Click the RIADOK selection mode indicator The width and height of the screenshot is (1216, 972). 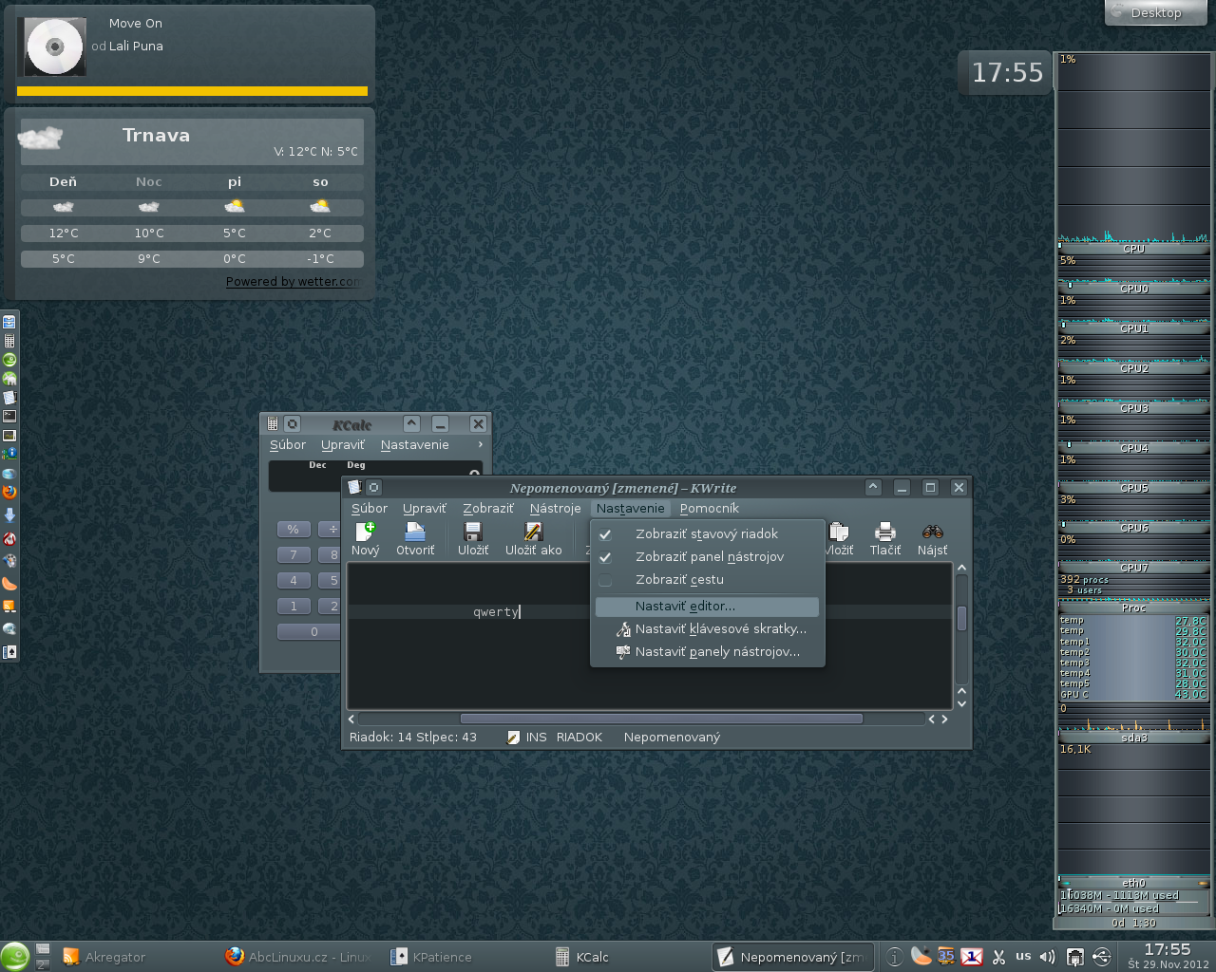tap(579, 737)
